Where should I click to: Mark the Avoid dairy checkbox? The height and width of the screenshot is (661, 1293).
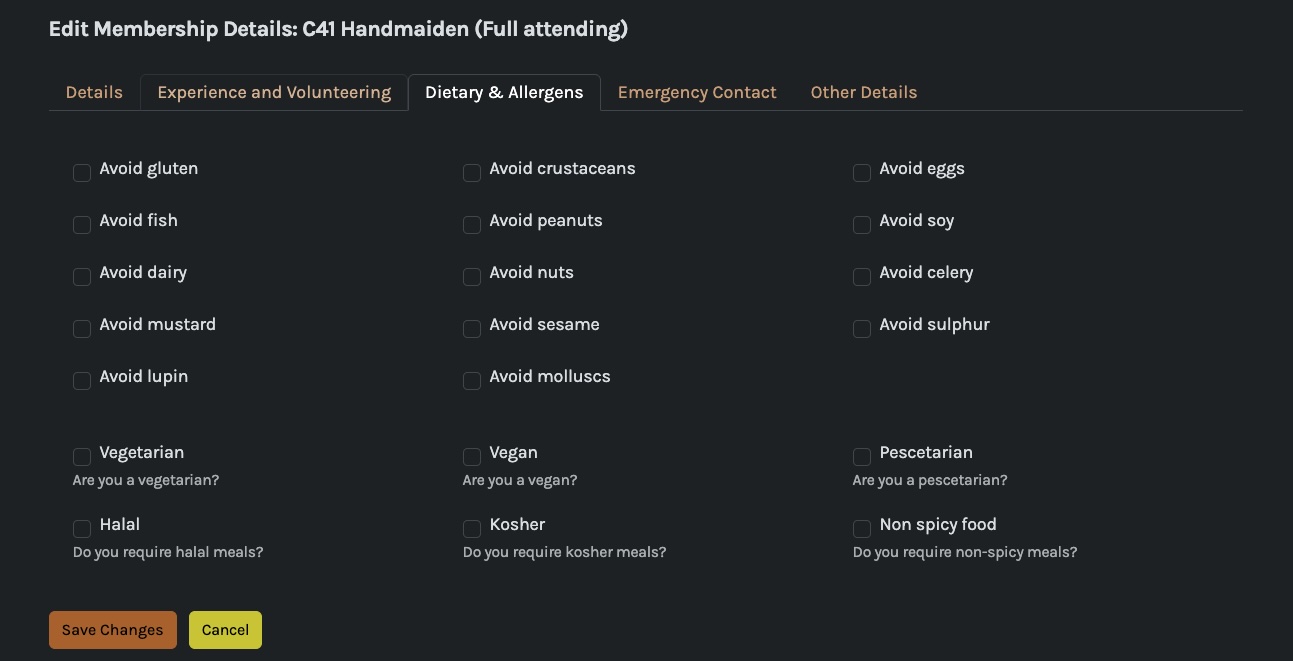tap(82, 277)
